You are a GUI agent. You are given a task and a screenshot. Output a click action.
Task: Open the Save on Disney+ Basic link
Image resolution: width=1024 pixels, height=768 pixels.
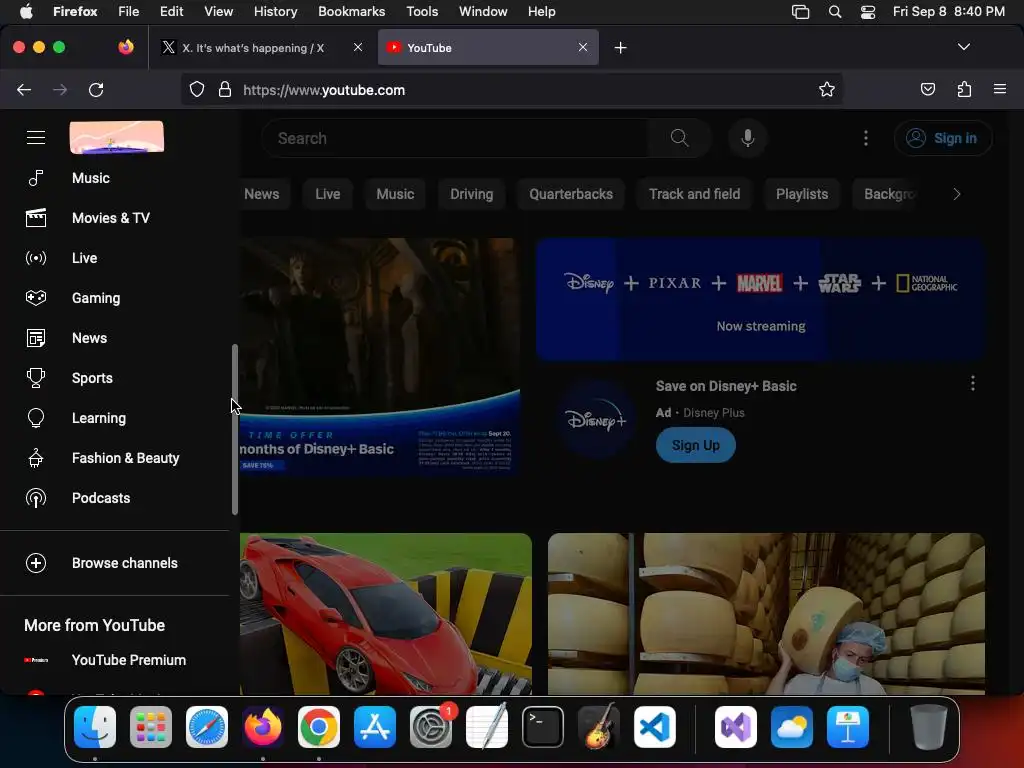726,386
